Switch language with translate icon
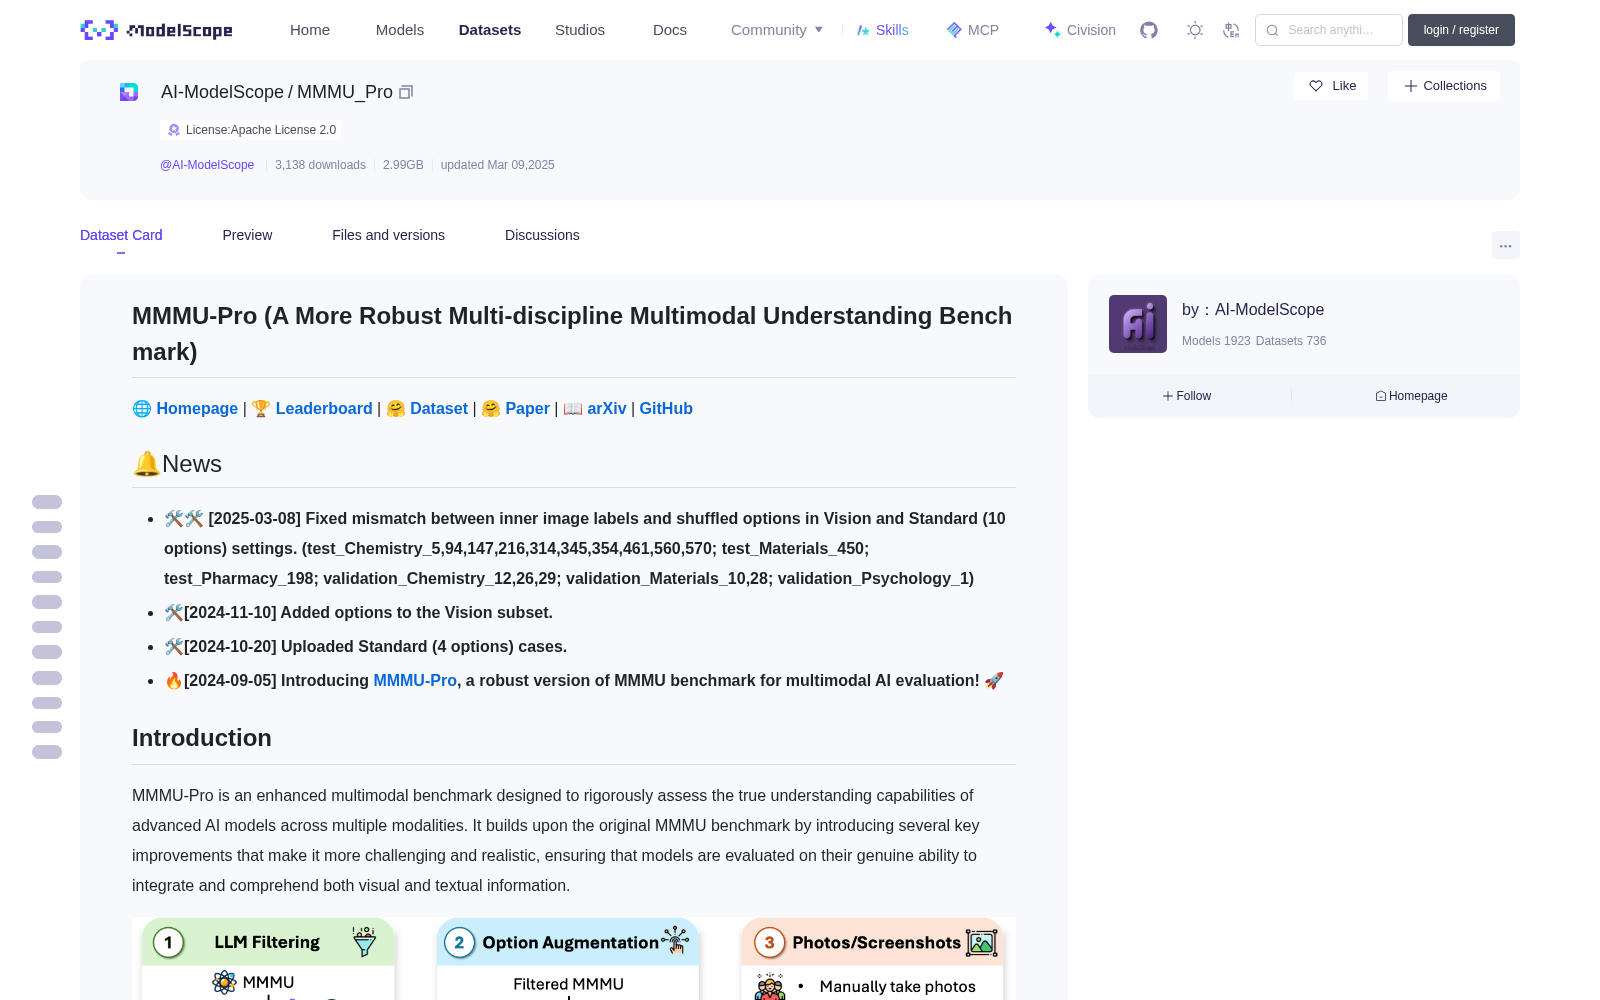The image size is (1600, 1000). tap(1232, 30)
